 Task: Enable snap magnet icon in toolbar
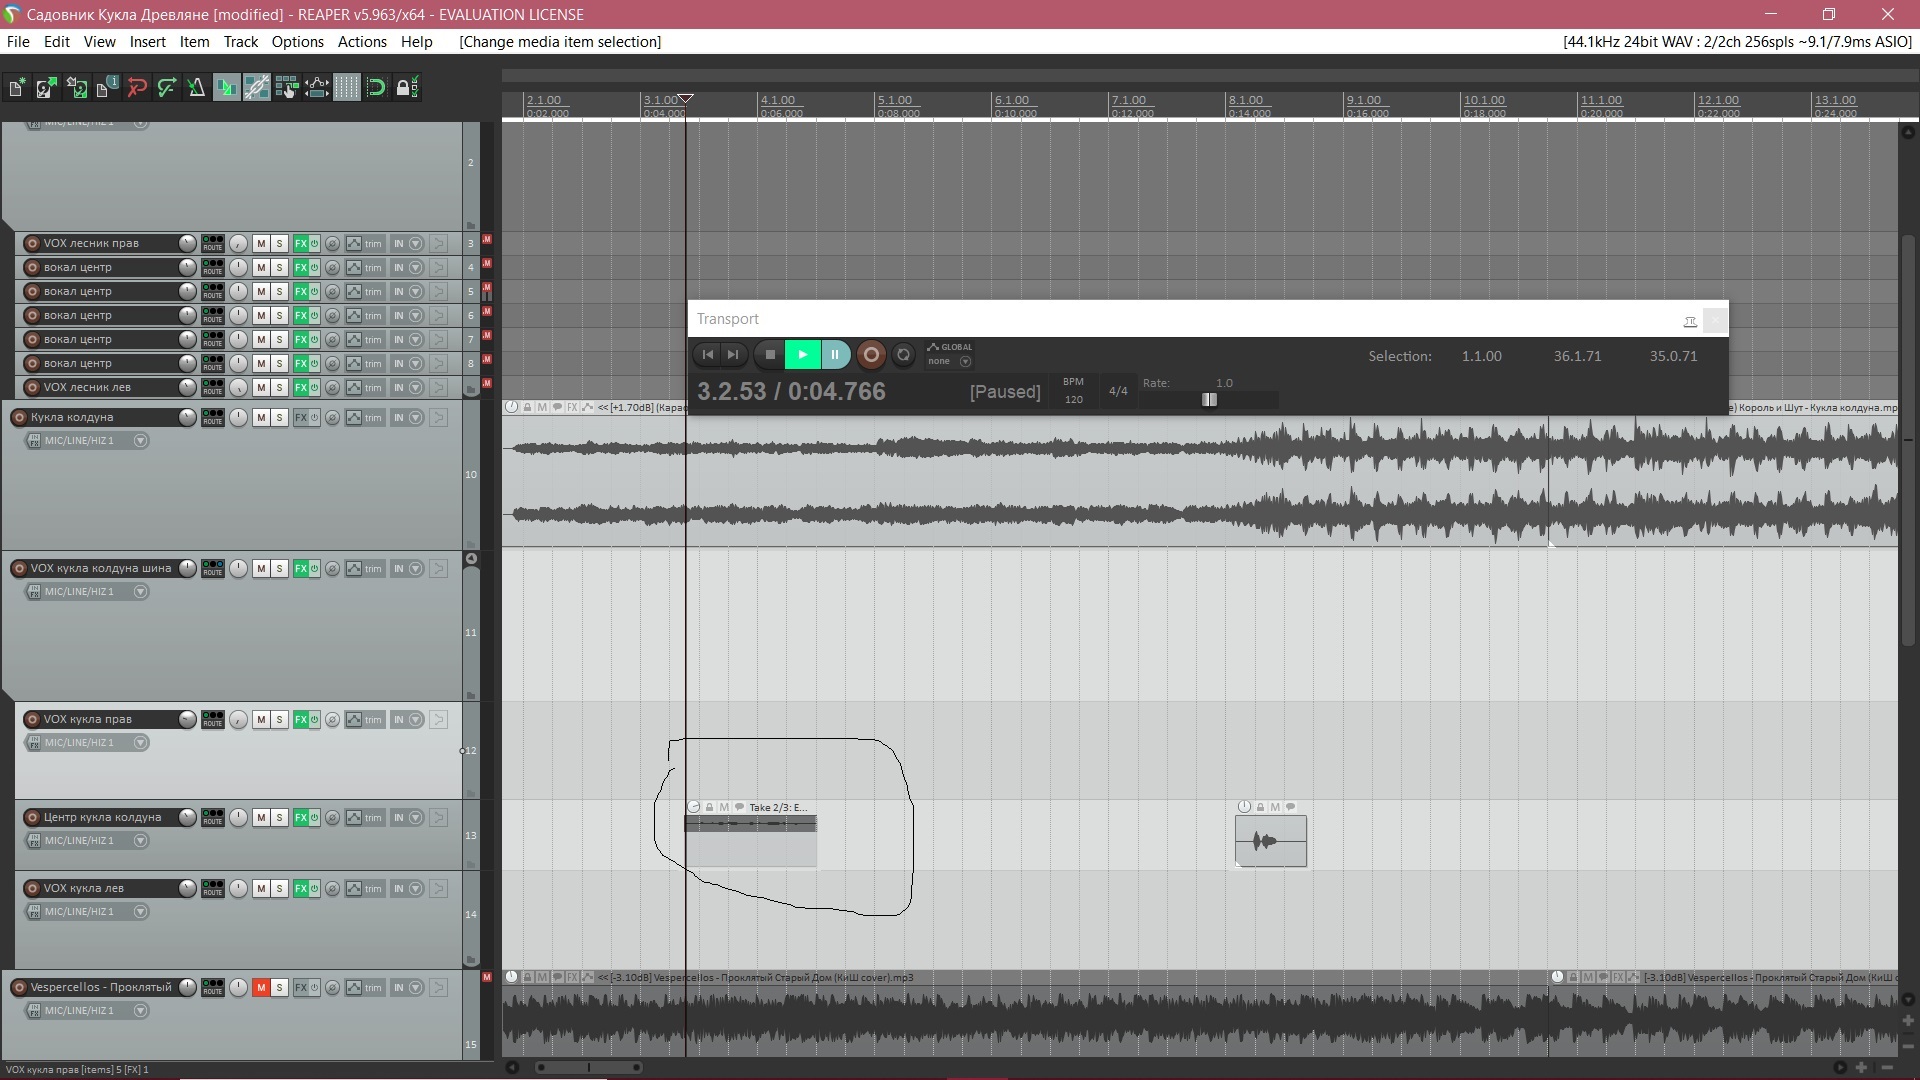click(376, 88)
